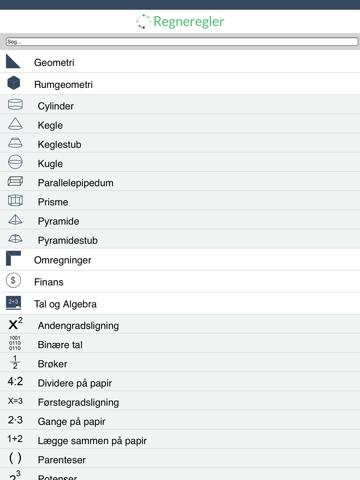Select the sphere icon next to Kugle

tap(15, 162)
